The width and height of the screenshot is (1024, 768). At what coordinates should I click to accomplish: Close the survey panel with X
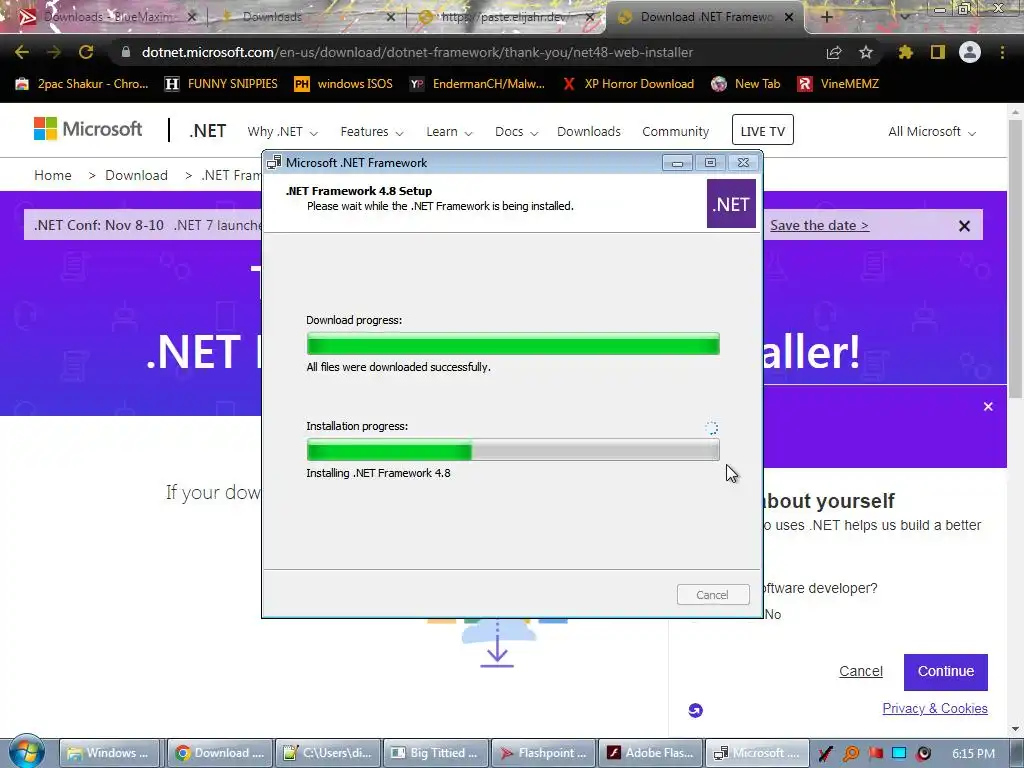click(x=988, y=406)
